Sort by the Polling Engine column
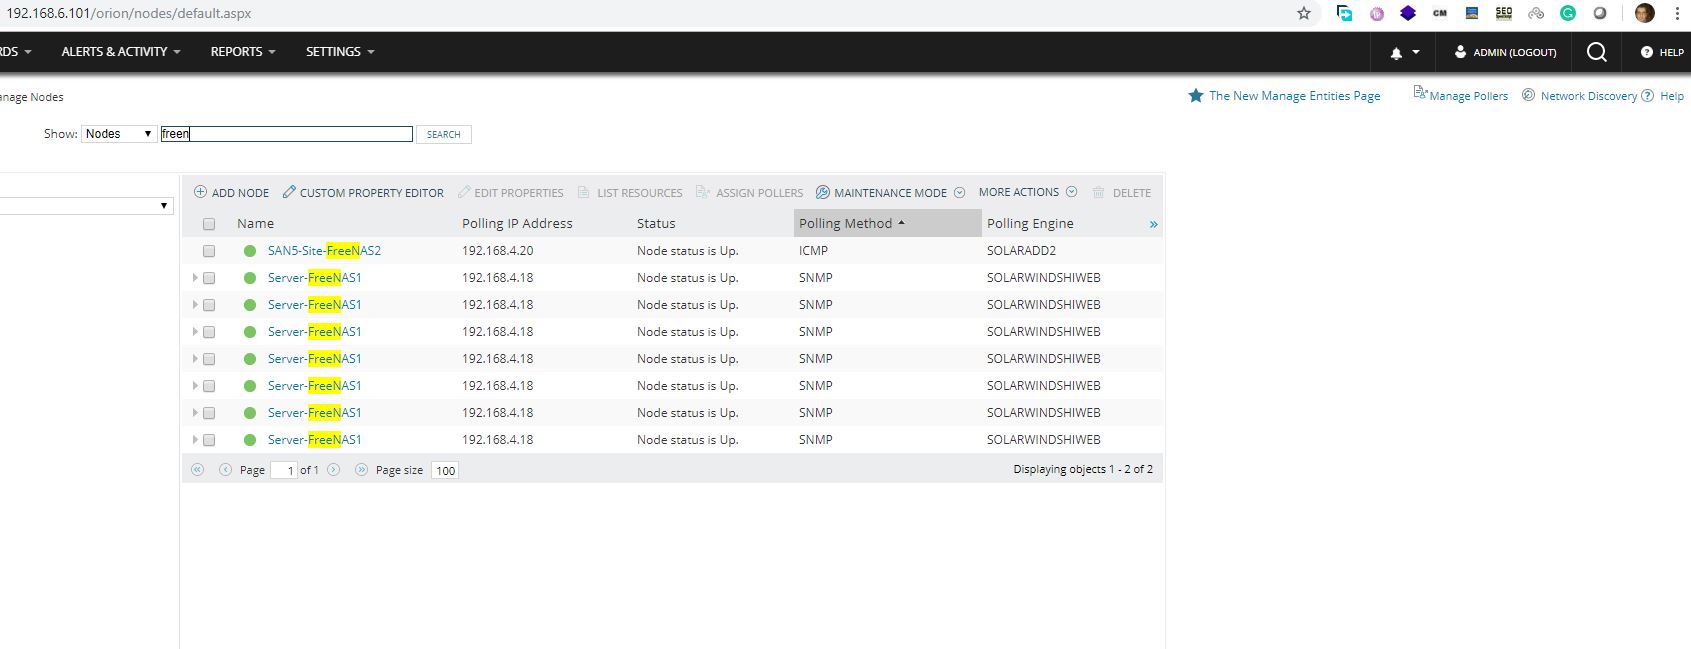1691x649 pixels. tap(1030, 223)
